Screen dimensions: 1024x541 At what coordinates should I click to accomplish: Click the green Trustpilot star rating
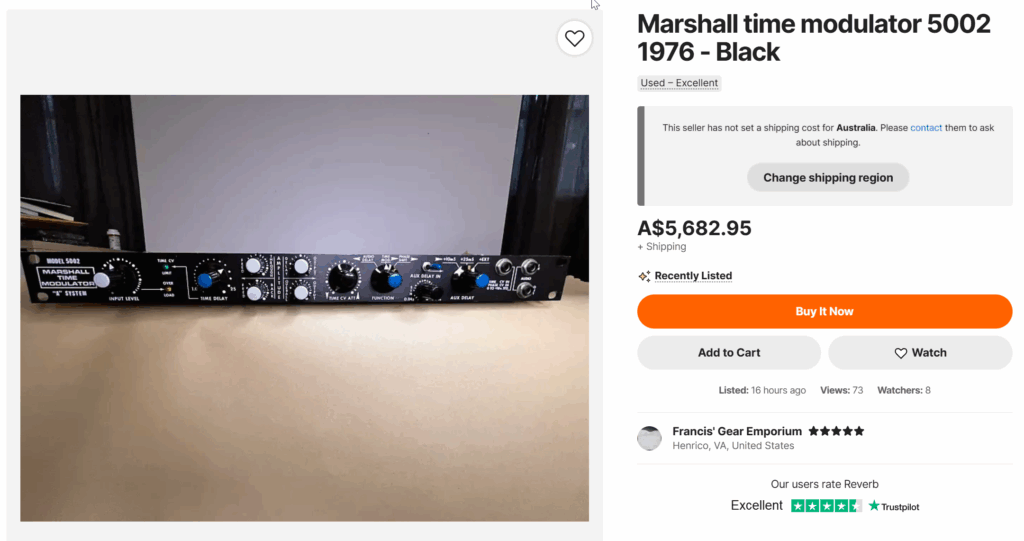point(826,506)
